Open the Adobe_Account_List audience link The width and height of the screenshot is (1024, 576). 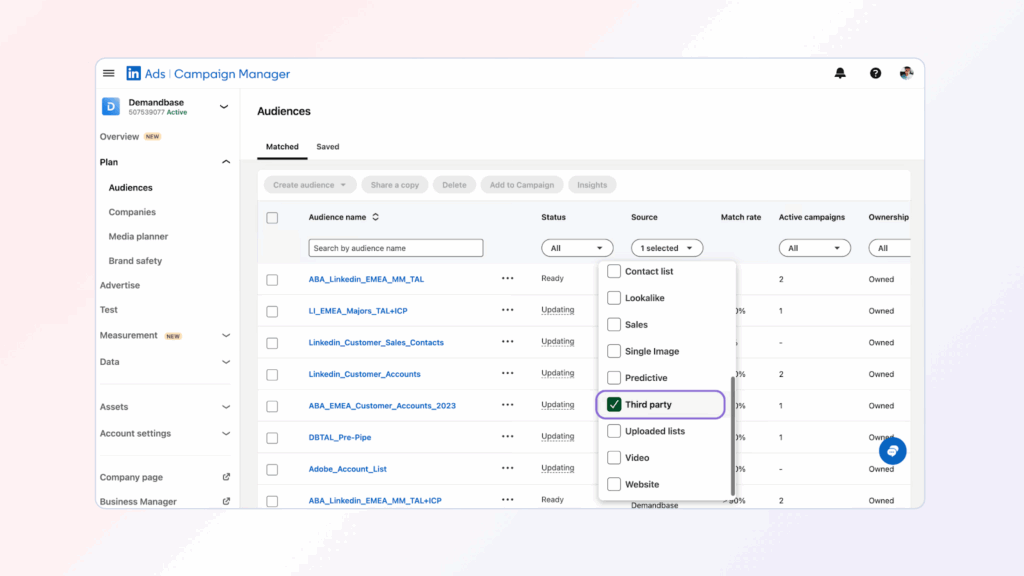click(x=347, y=469)
